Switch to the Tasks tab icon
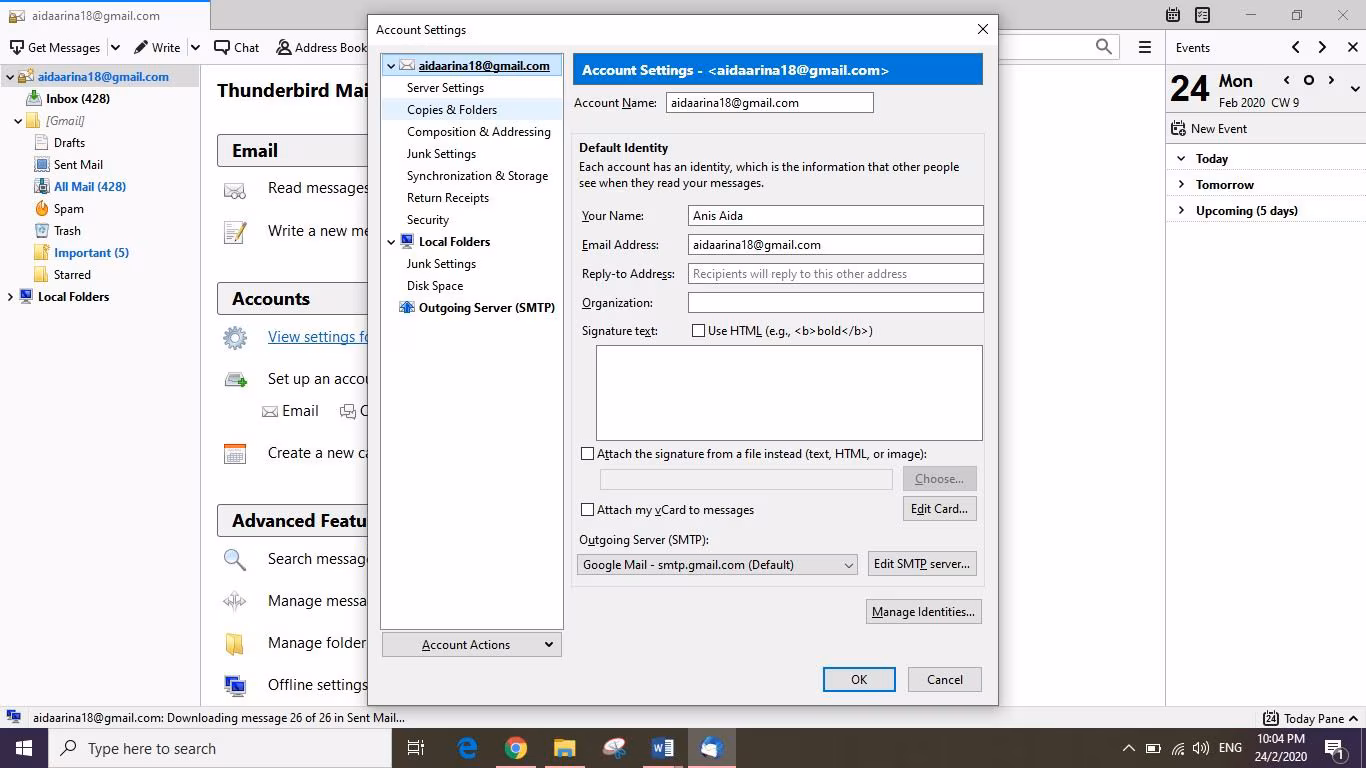 pyautogui.click(x=1203, y=15)
